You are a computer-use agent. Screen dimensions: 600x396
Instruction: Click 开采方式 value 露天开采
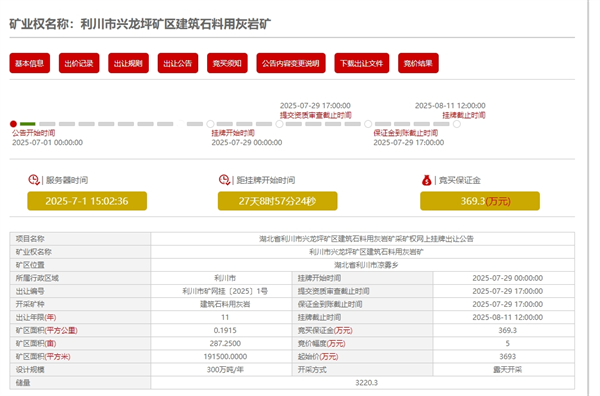click(507, 370)
